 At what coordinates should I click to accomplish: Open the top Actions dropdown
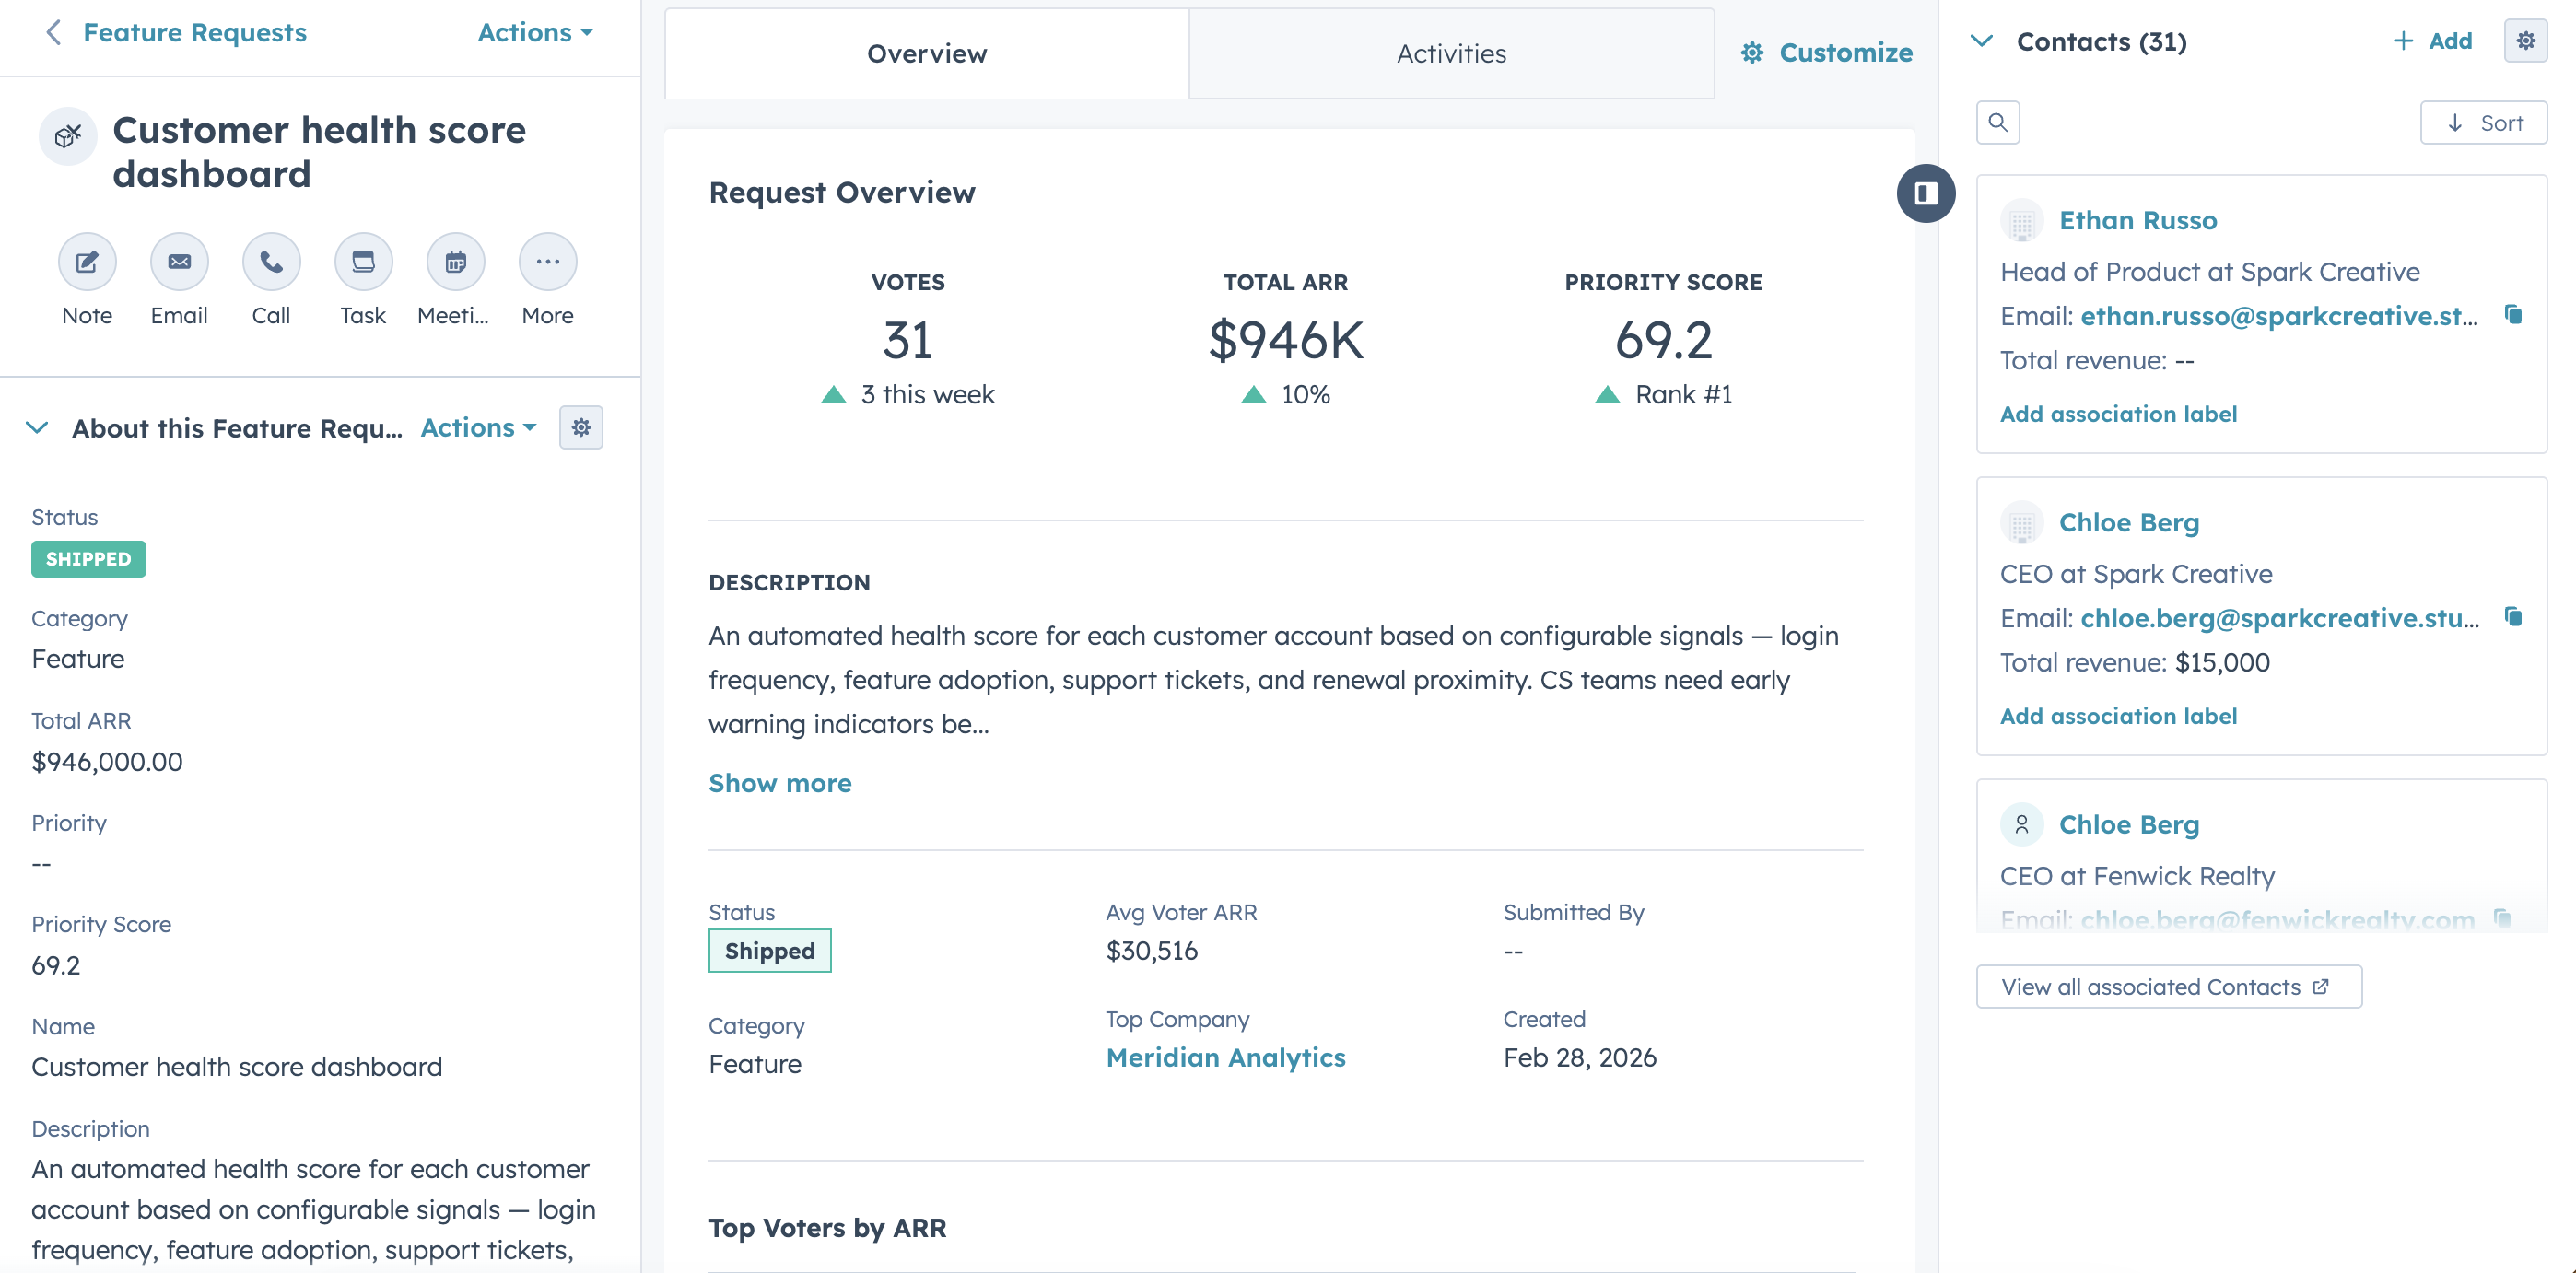(533, 32)
